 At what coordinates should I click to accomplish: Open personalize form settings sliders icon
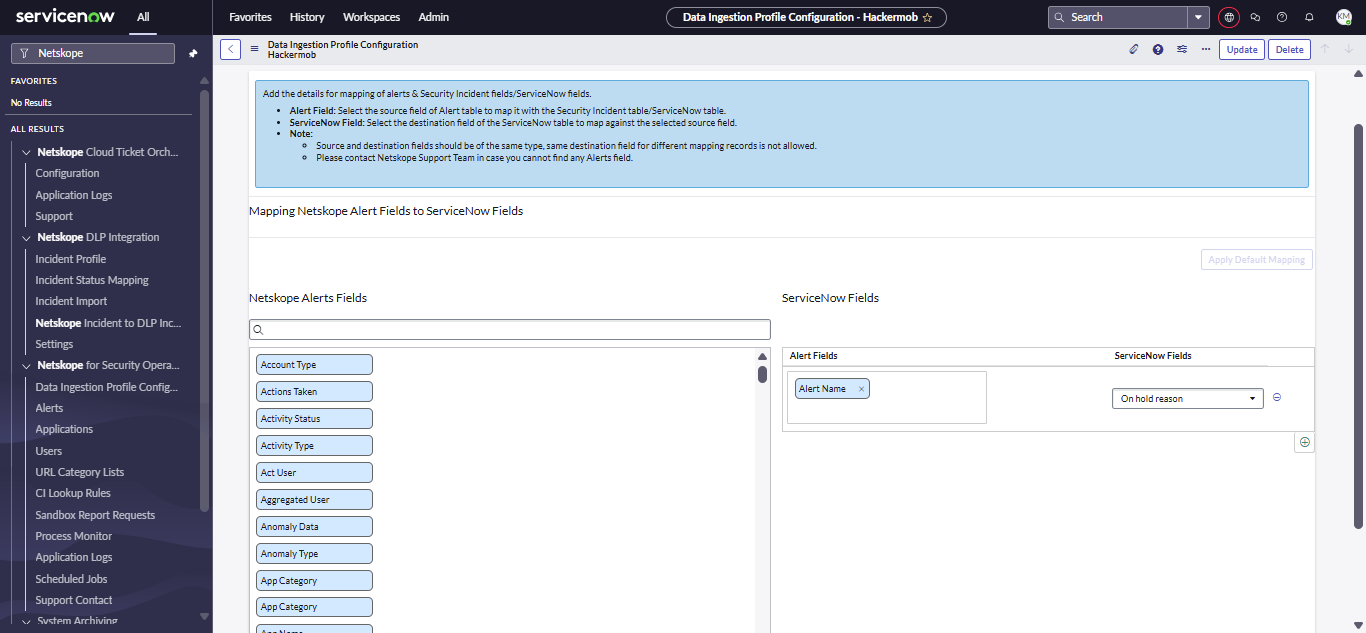[1182, 49]
